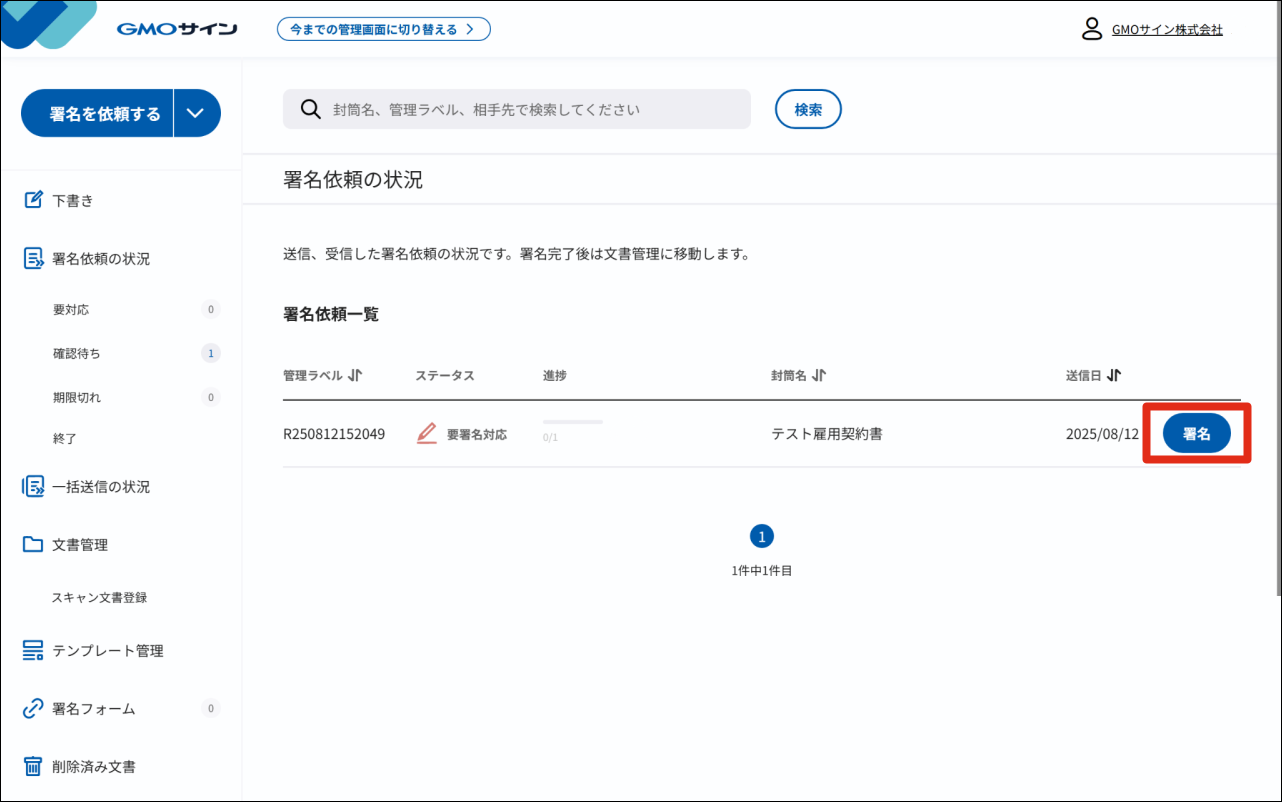Click the テンプレート管理 icon
The image size is (1282, 802).
click(x=33, y=651)
